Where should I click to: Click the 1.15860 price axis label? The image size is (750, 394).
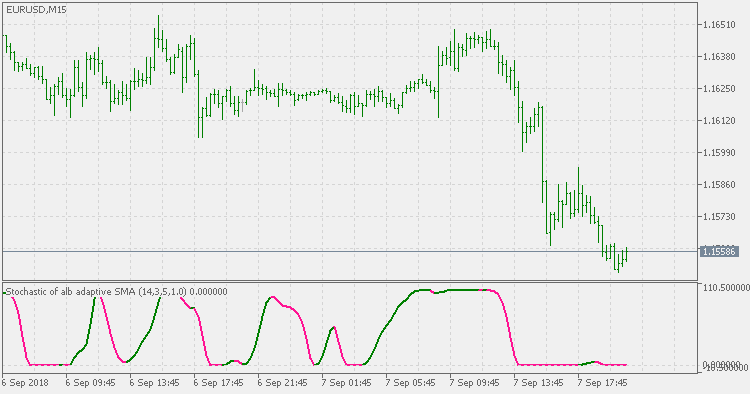click(719, 185)
